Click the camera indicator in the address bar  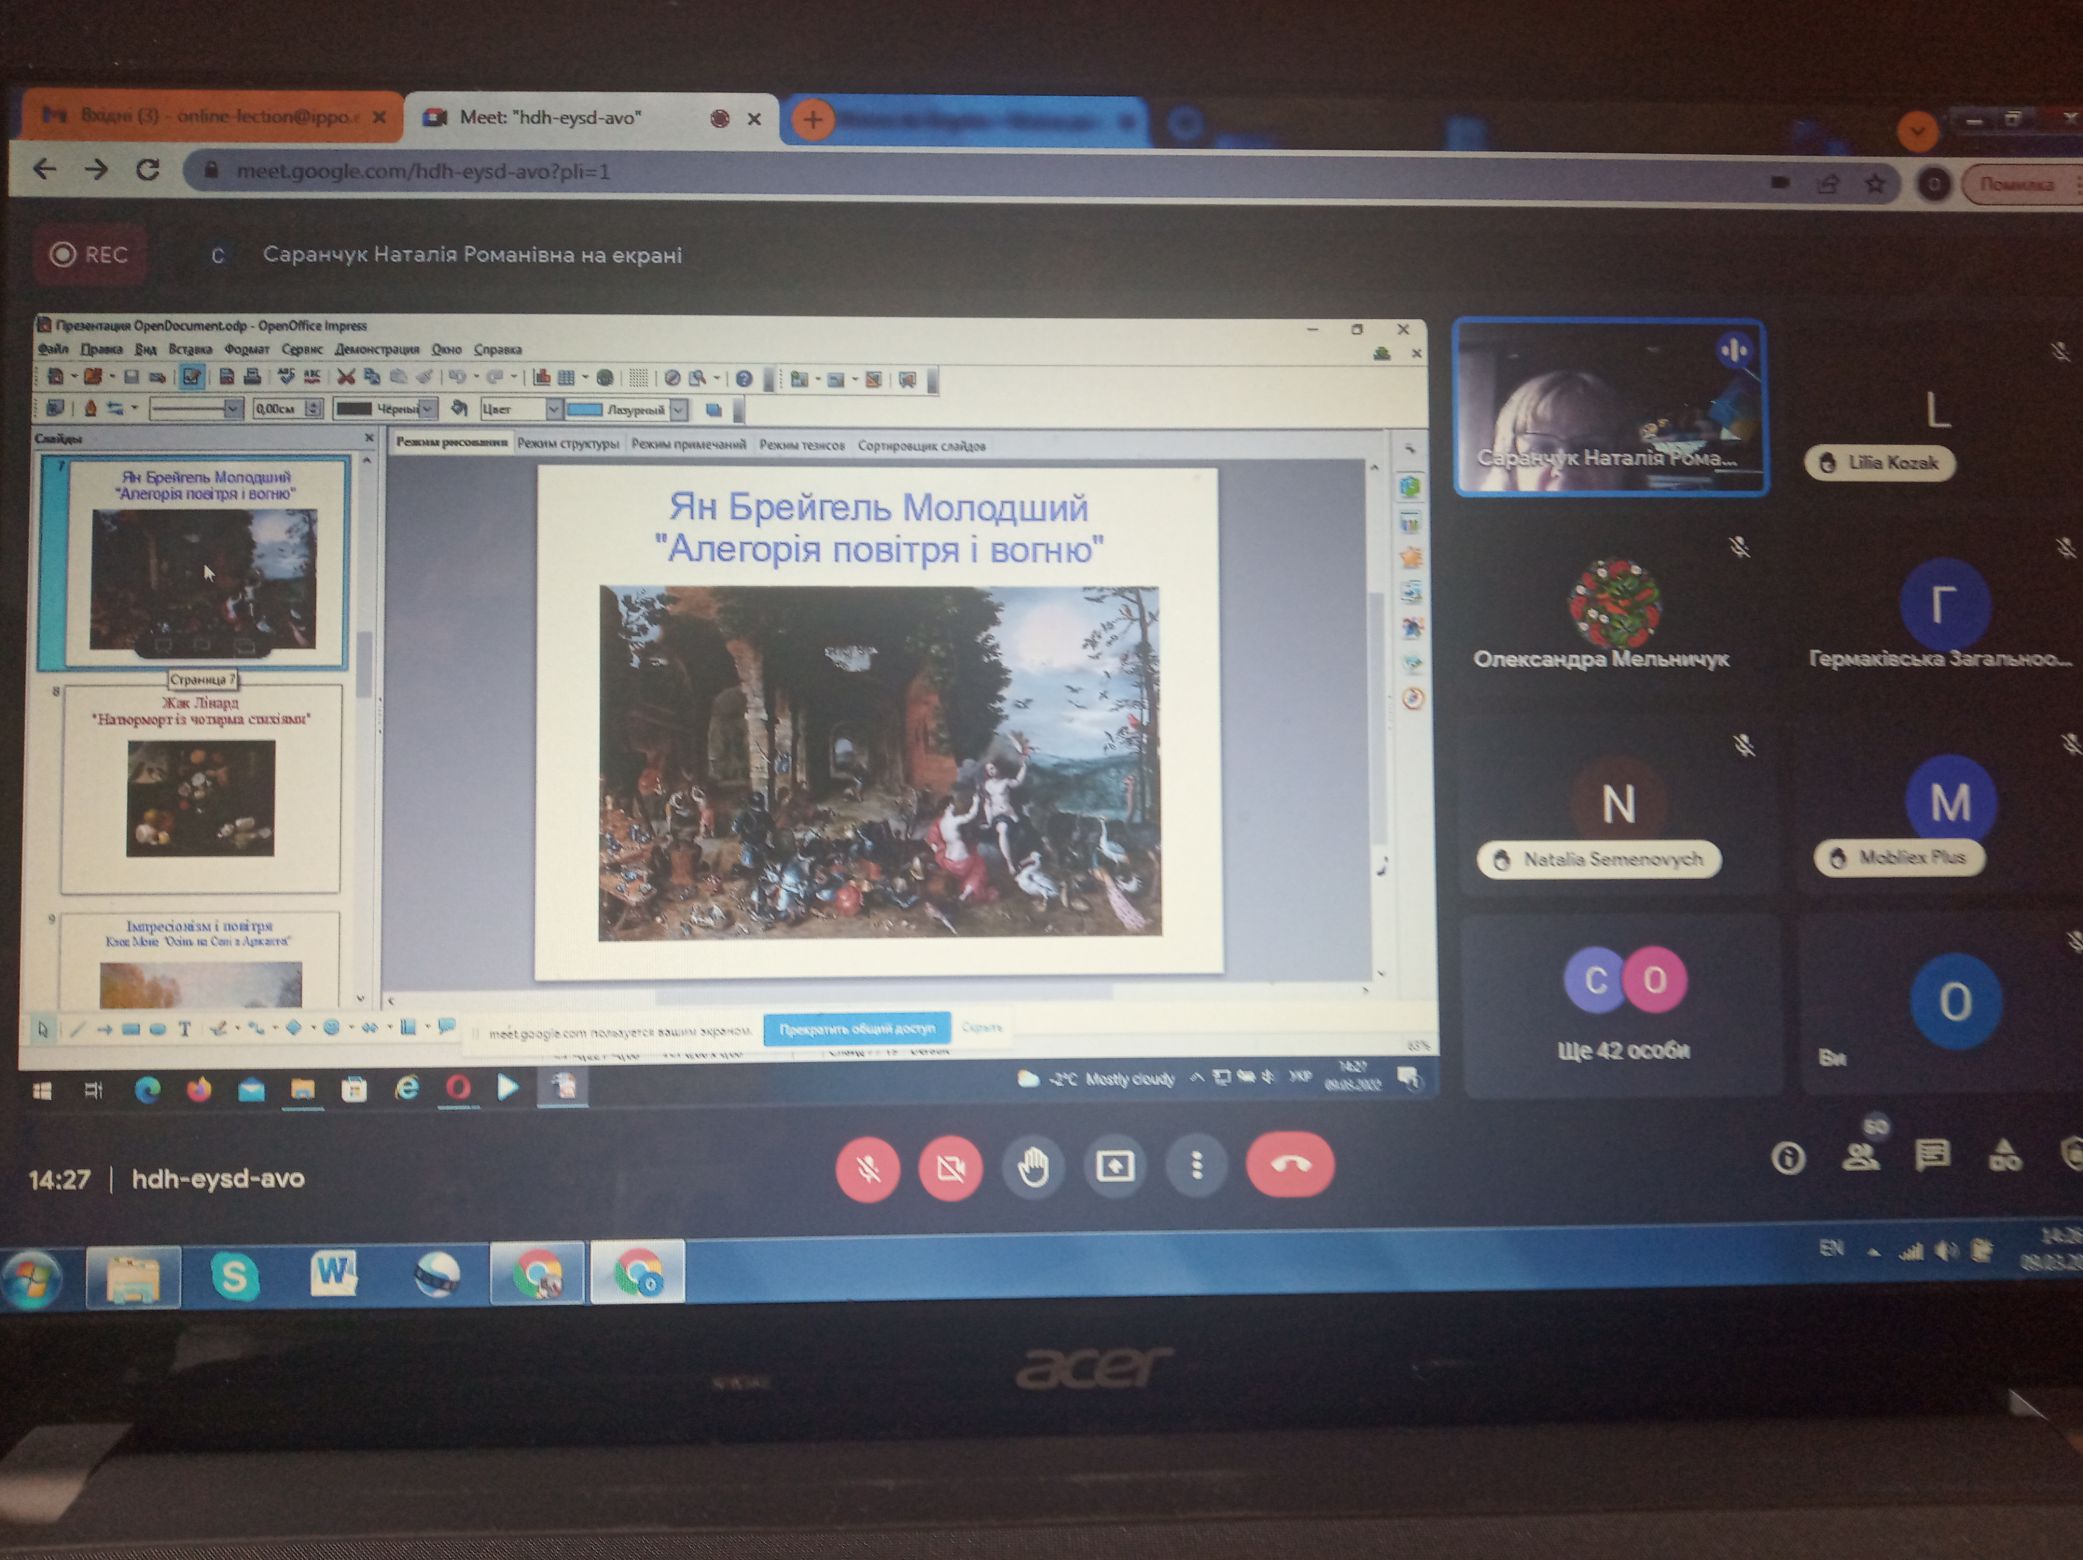point(1779,183)
